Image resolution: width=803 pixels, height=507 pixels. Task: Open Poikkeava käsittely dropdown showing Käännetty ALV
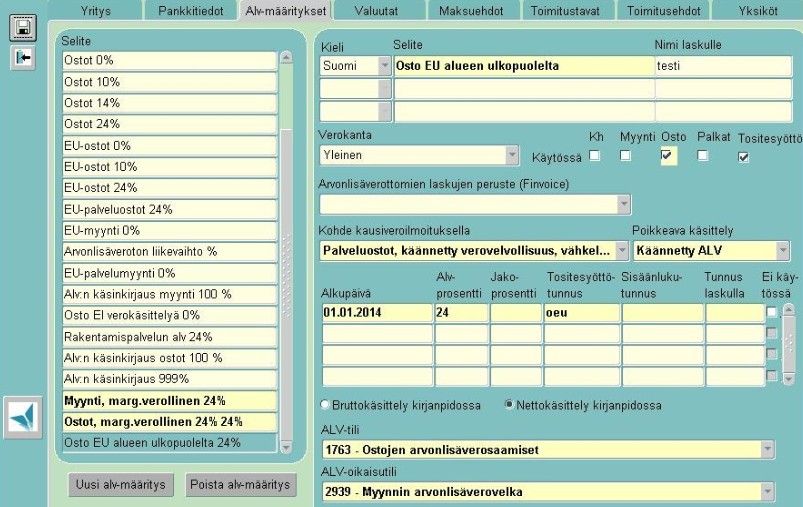coord(783,251)
